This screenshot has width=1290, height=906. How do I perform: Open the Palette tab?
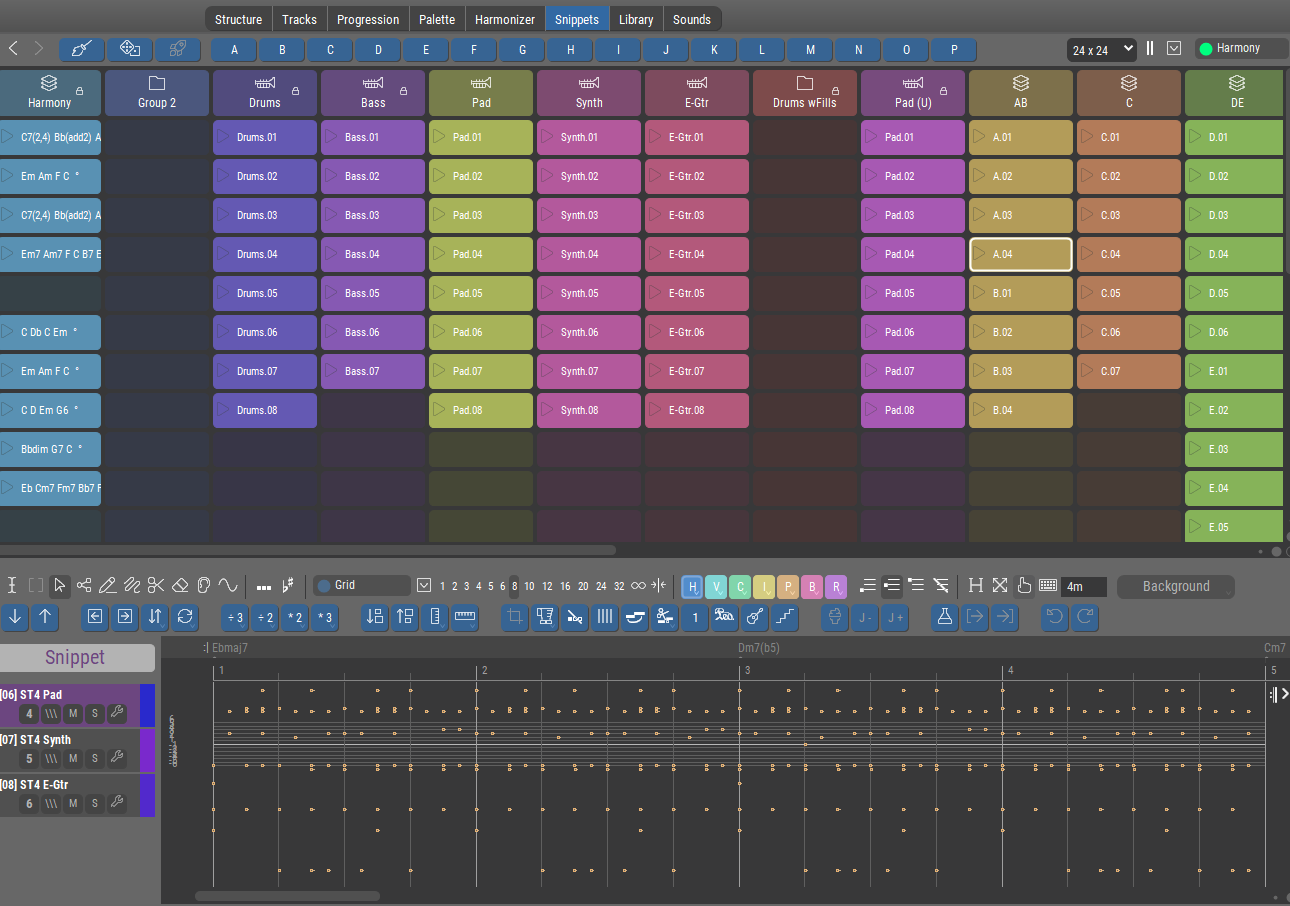[x=437, y=19]
